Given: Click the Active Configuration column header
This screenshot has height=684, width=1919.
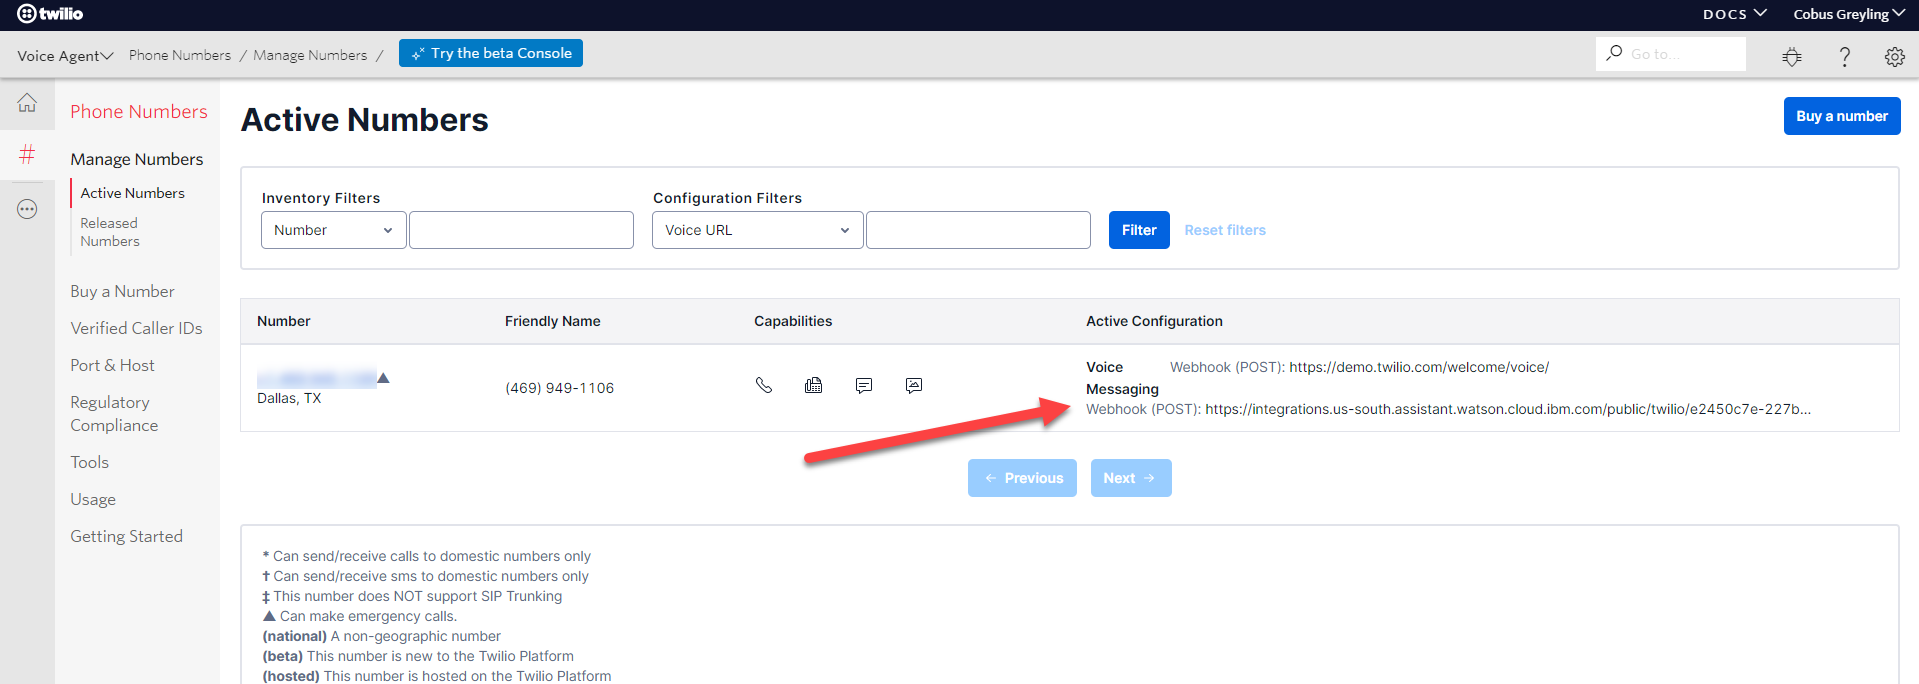Looking at the screenshot, I should point(1154,321).
